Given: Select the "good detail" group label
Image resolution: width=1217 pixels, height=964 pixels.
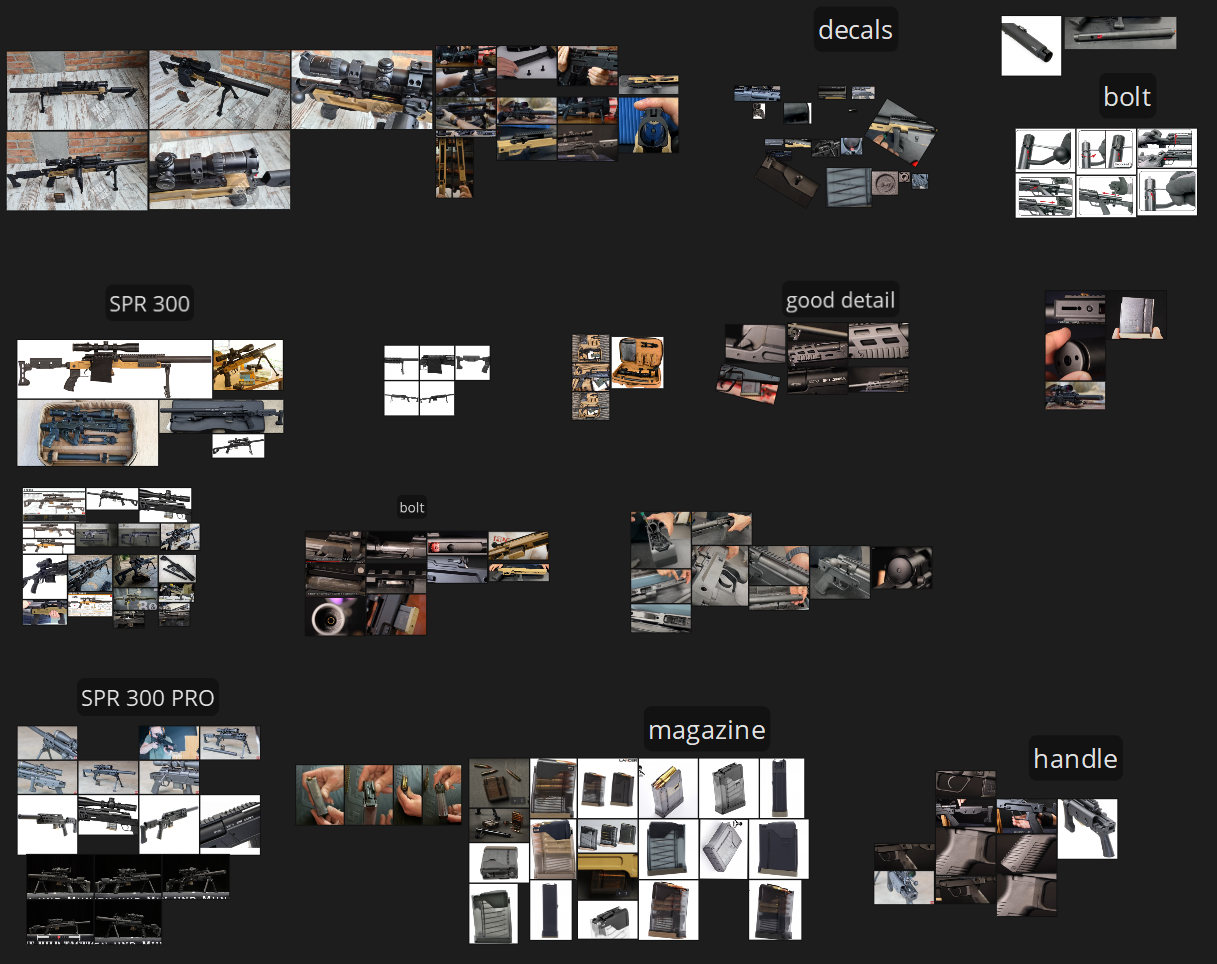Looking at the screenshot, I should point(840,299).
